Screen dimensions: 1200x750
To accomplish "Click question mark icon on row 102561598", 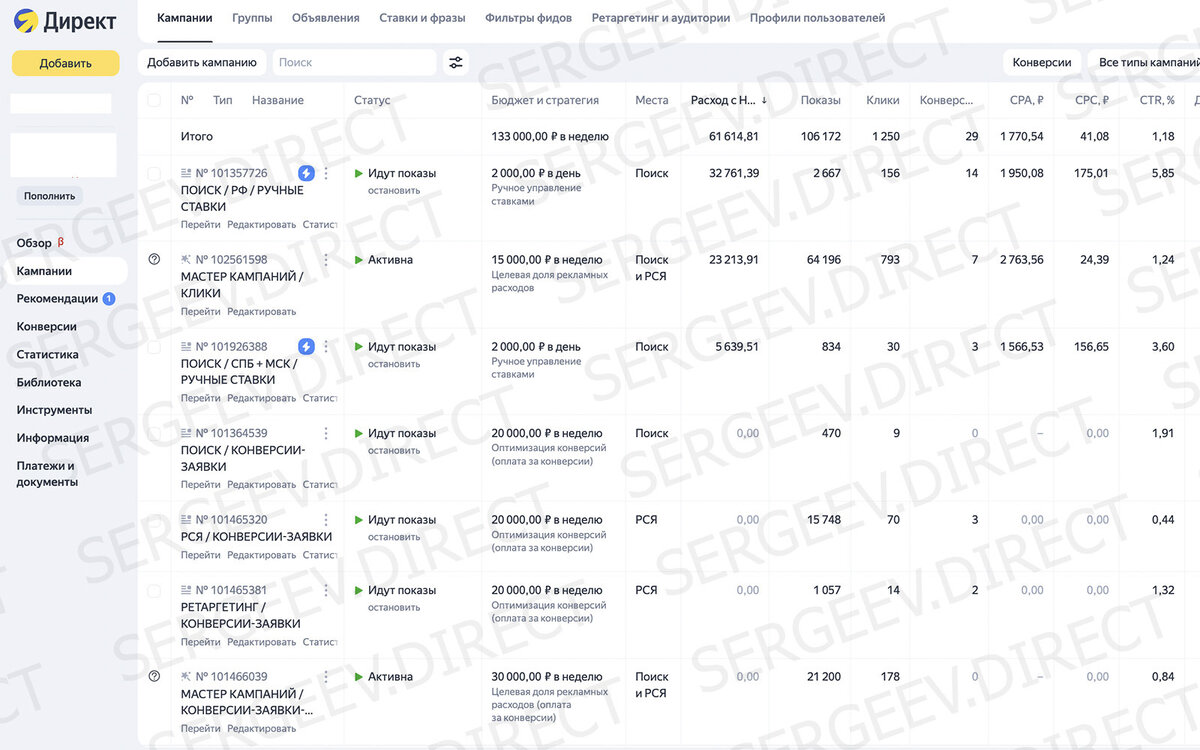I will 154,259.
